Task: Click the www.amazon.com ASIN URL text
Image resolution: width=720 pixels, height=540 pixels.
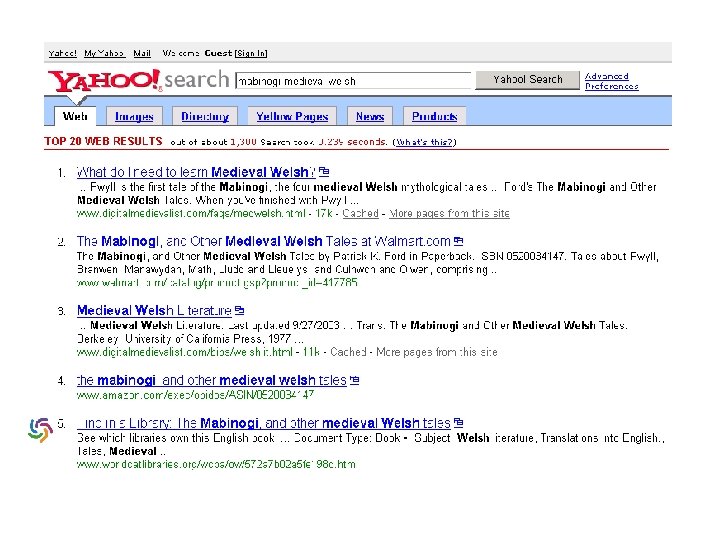Action: 196,394
